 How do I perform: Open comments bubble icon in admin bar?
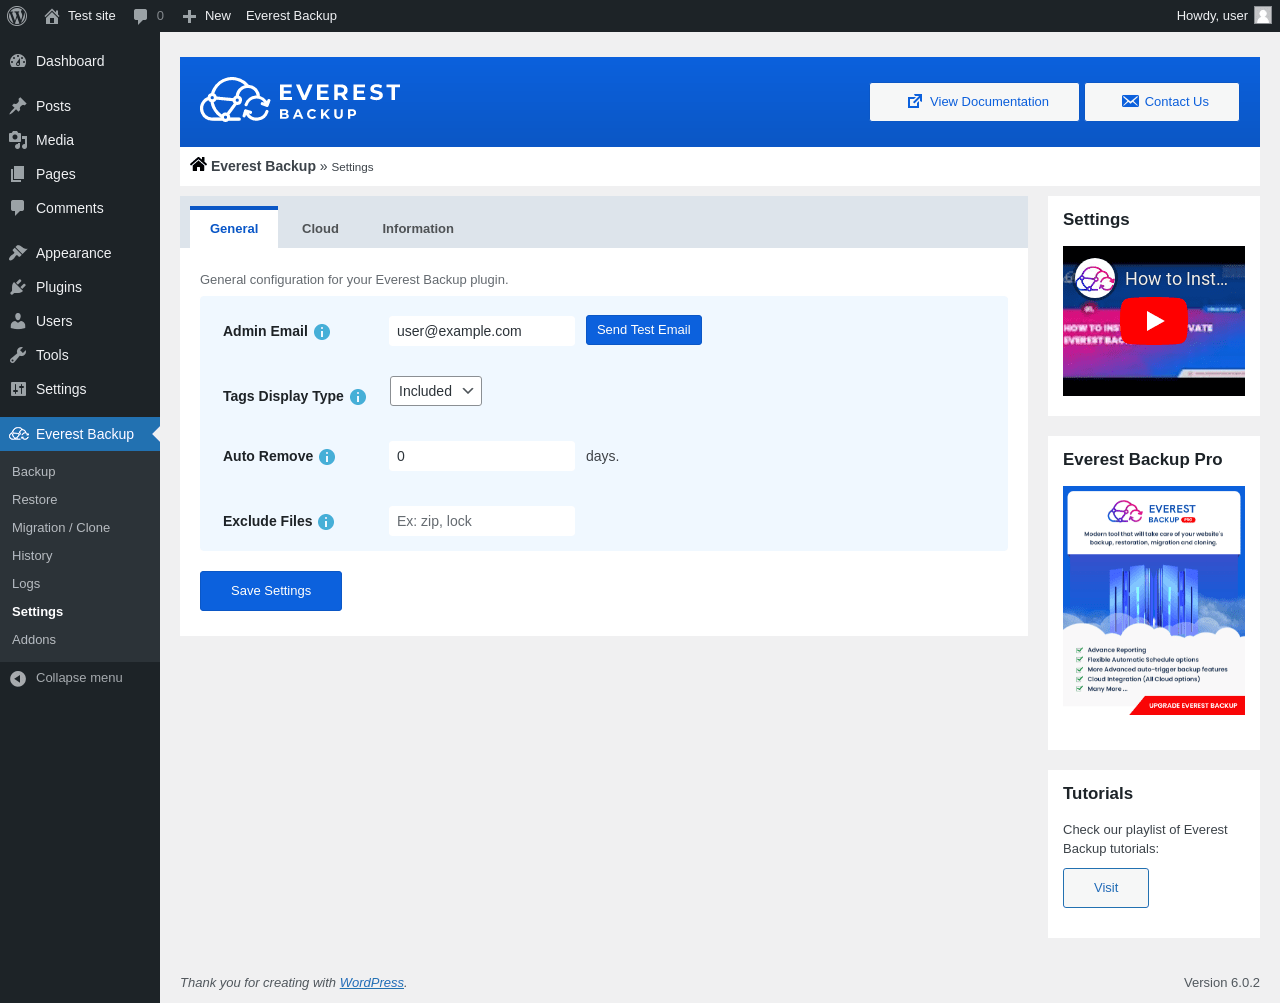[x=141, y=16]
